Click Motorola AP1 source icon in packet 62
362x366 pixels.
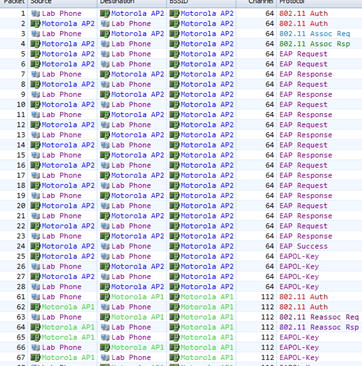point(35,307)
